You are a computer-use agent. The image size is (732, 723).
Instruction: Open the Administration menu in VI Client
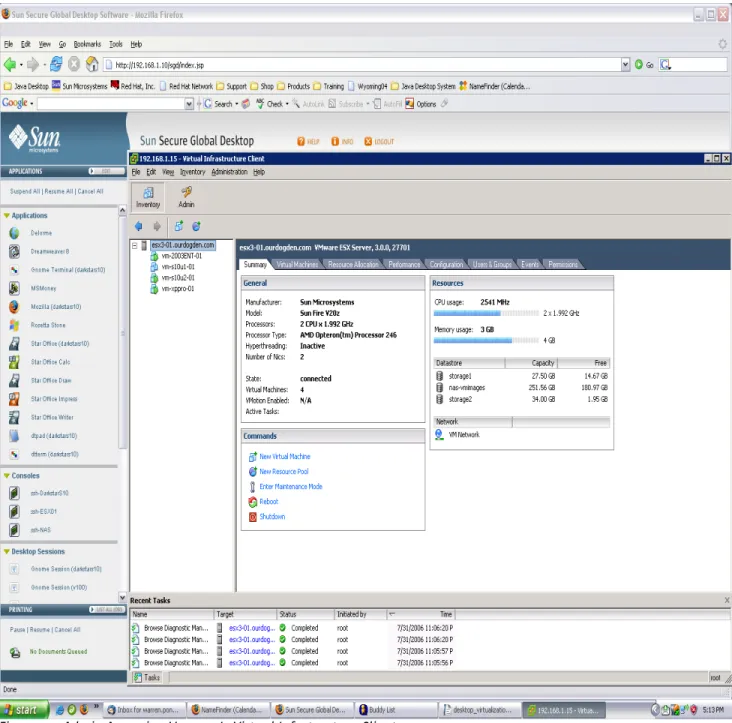pos(229,172)
